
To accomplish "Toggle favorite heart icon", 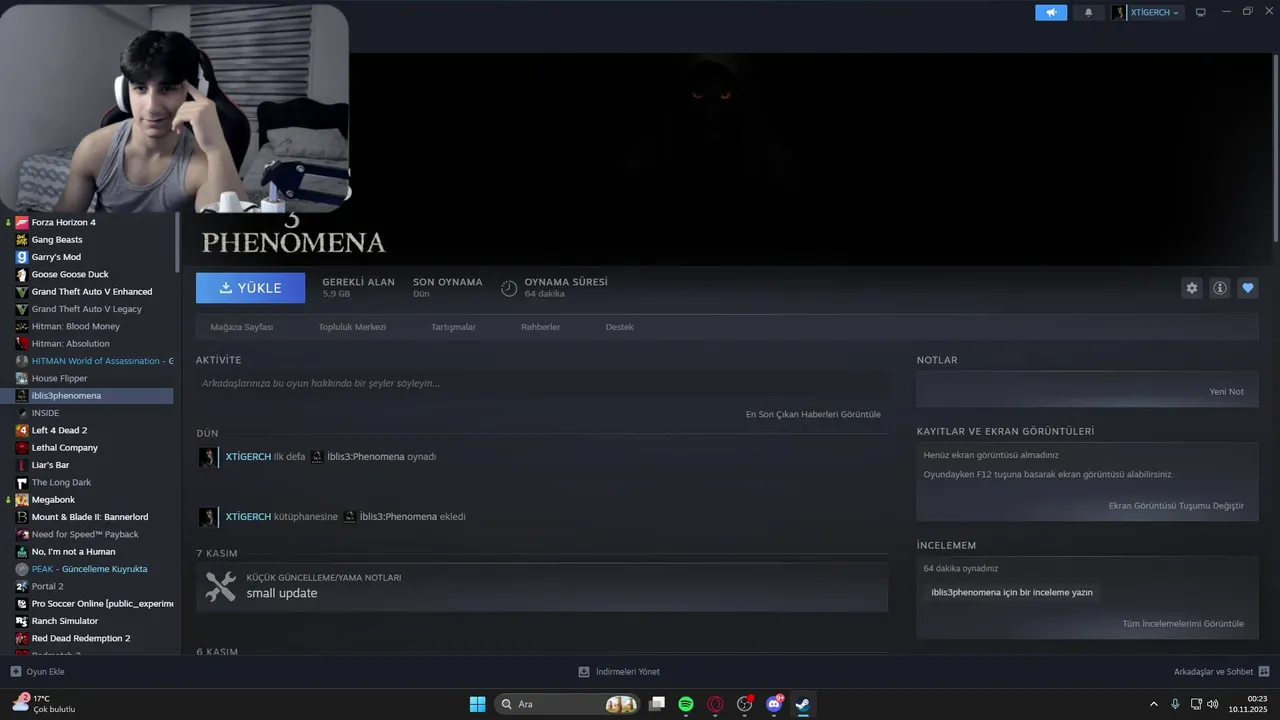I will (1248, 288).
